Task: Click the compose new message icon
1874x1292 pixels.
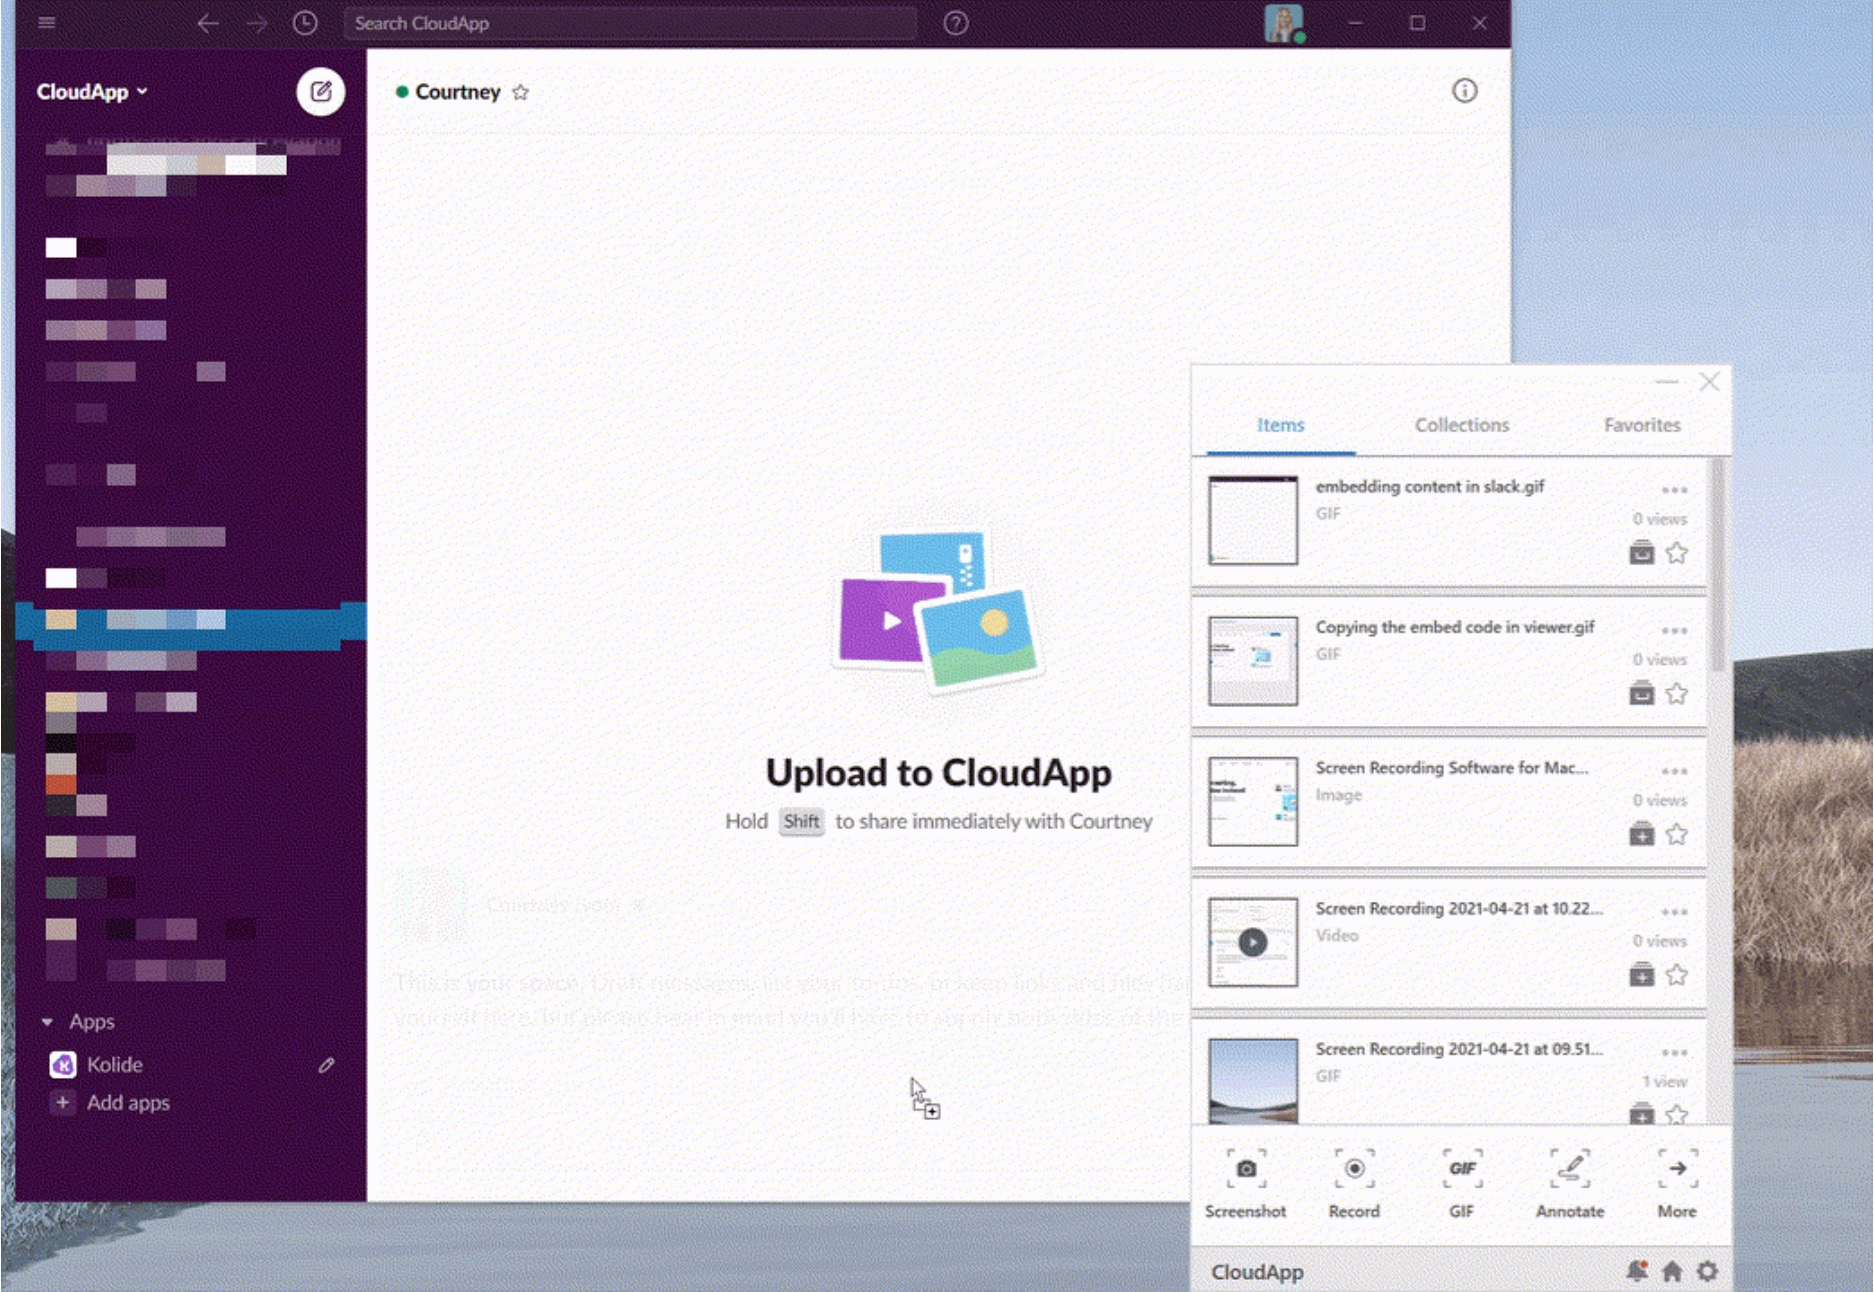Action: click(x=320, y=92)
